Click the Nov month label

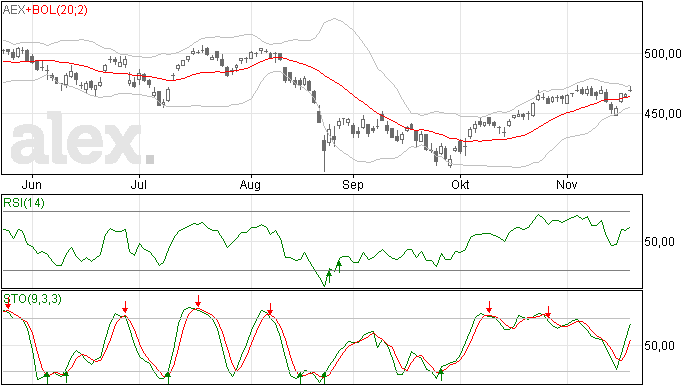567,184
